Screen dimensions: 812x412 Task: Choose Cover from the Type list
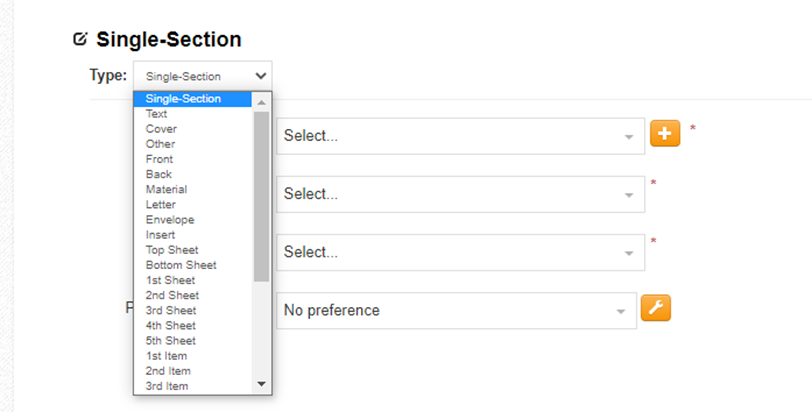[161, 129]
